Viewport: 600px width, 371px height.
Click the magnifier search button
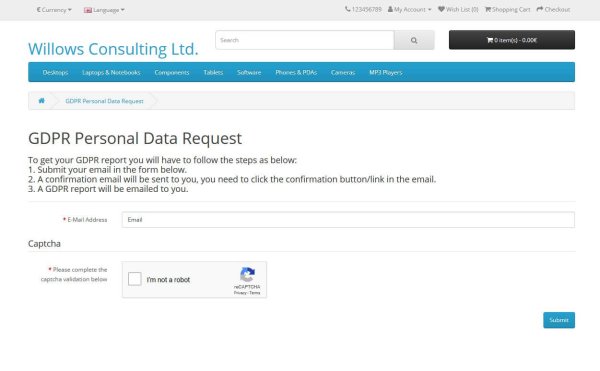pyautogui.click(x=414, y=40)
